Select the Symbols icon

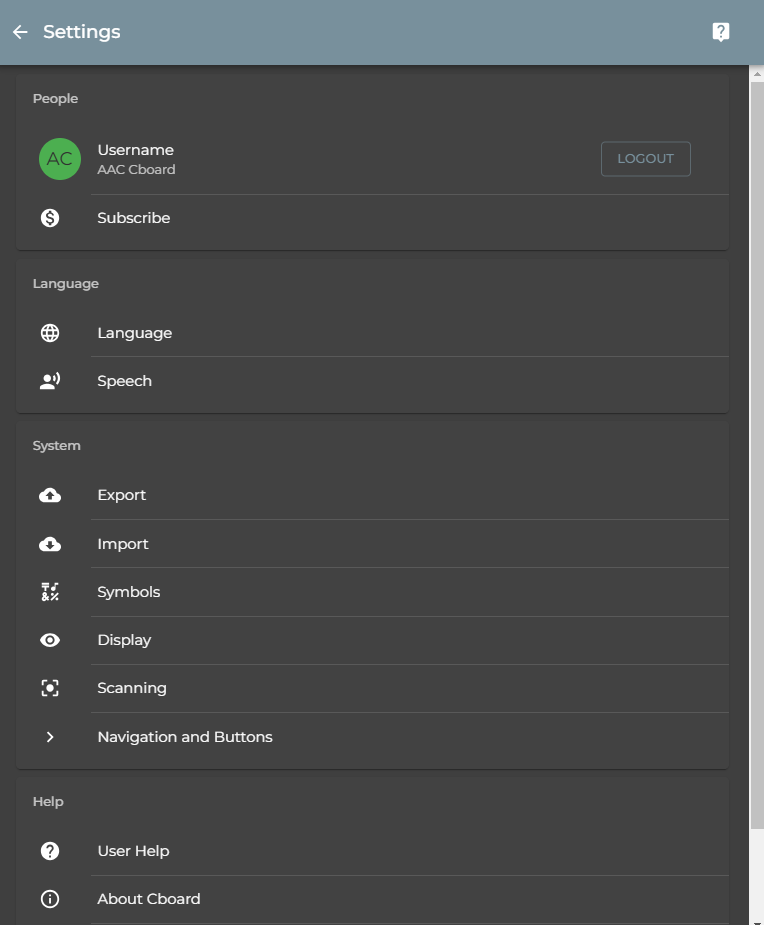click(50, 591)
